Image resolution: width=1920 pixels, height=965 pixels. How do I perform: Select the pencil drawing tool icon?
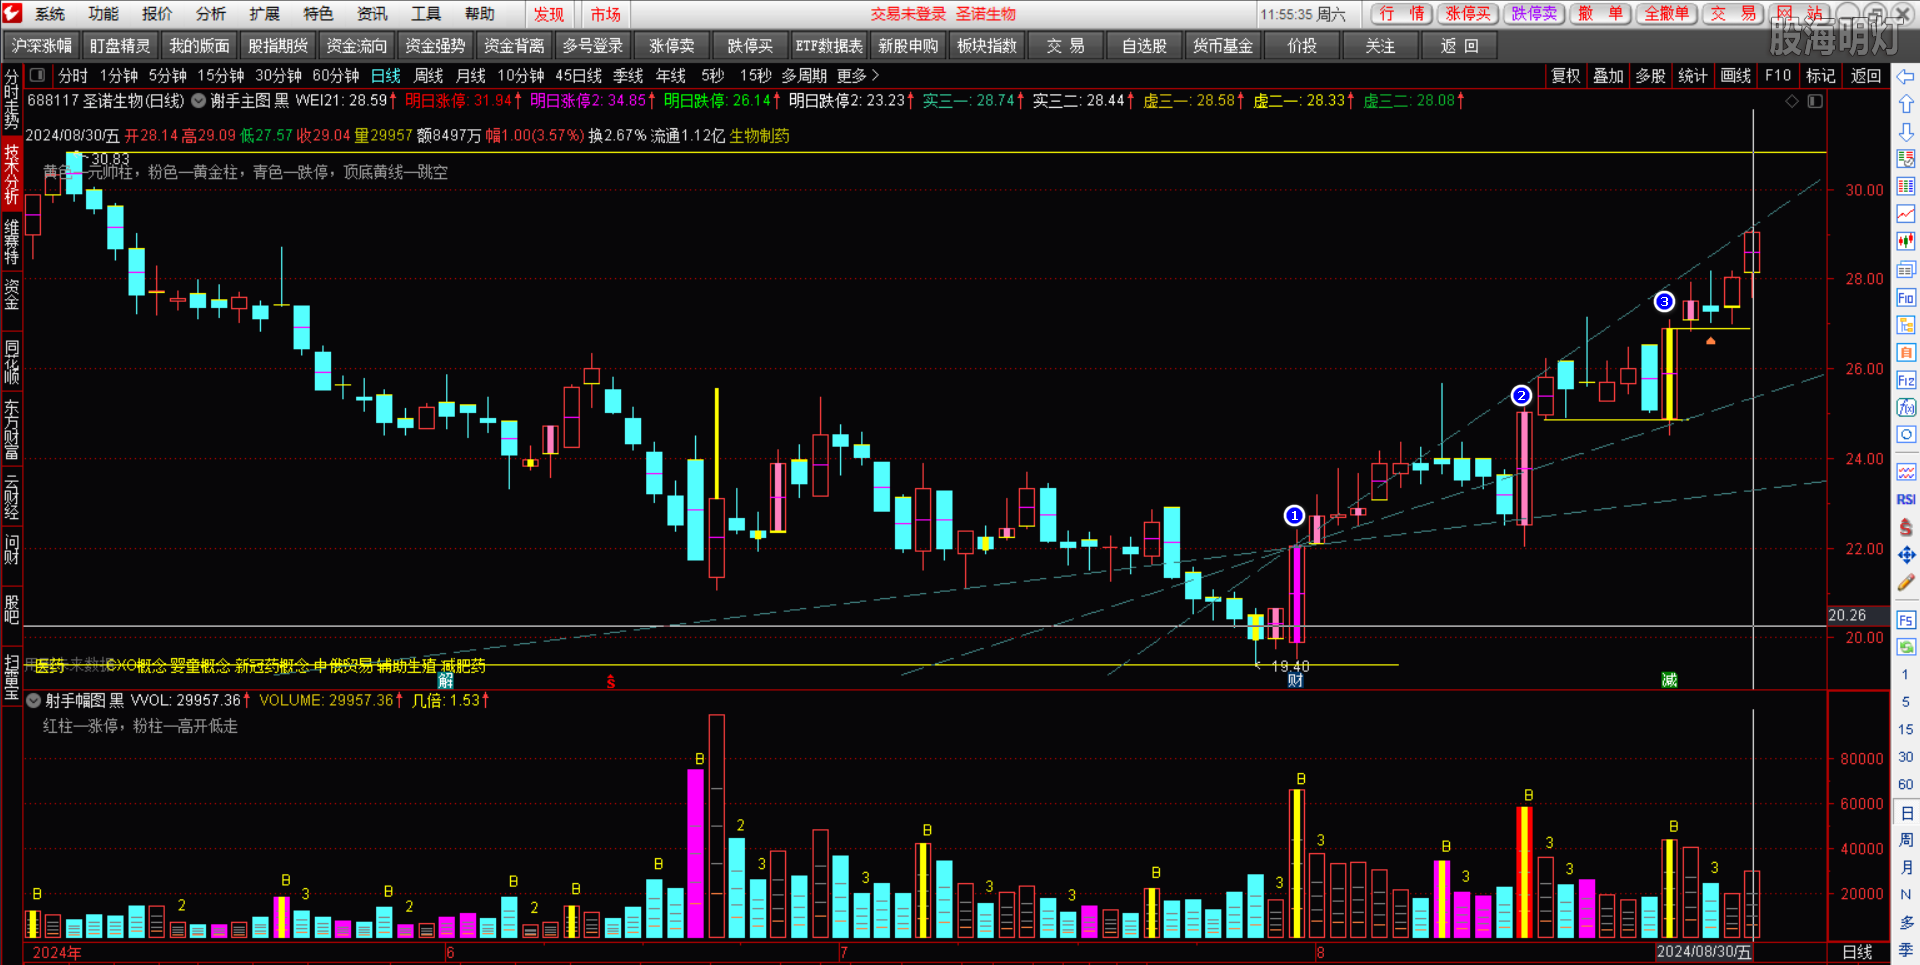click(1906, 582)
